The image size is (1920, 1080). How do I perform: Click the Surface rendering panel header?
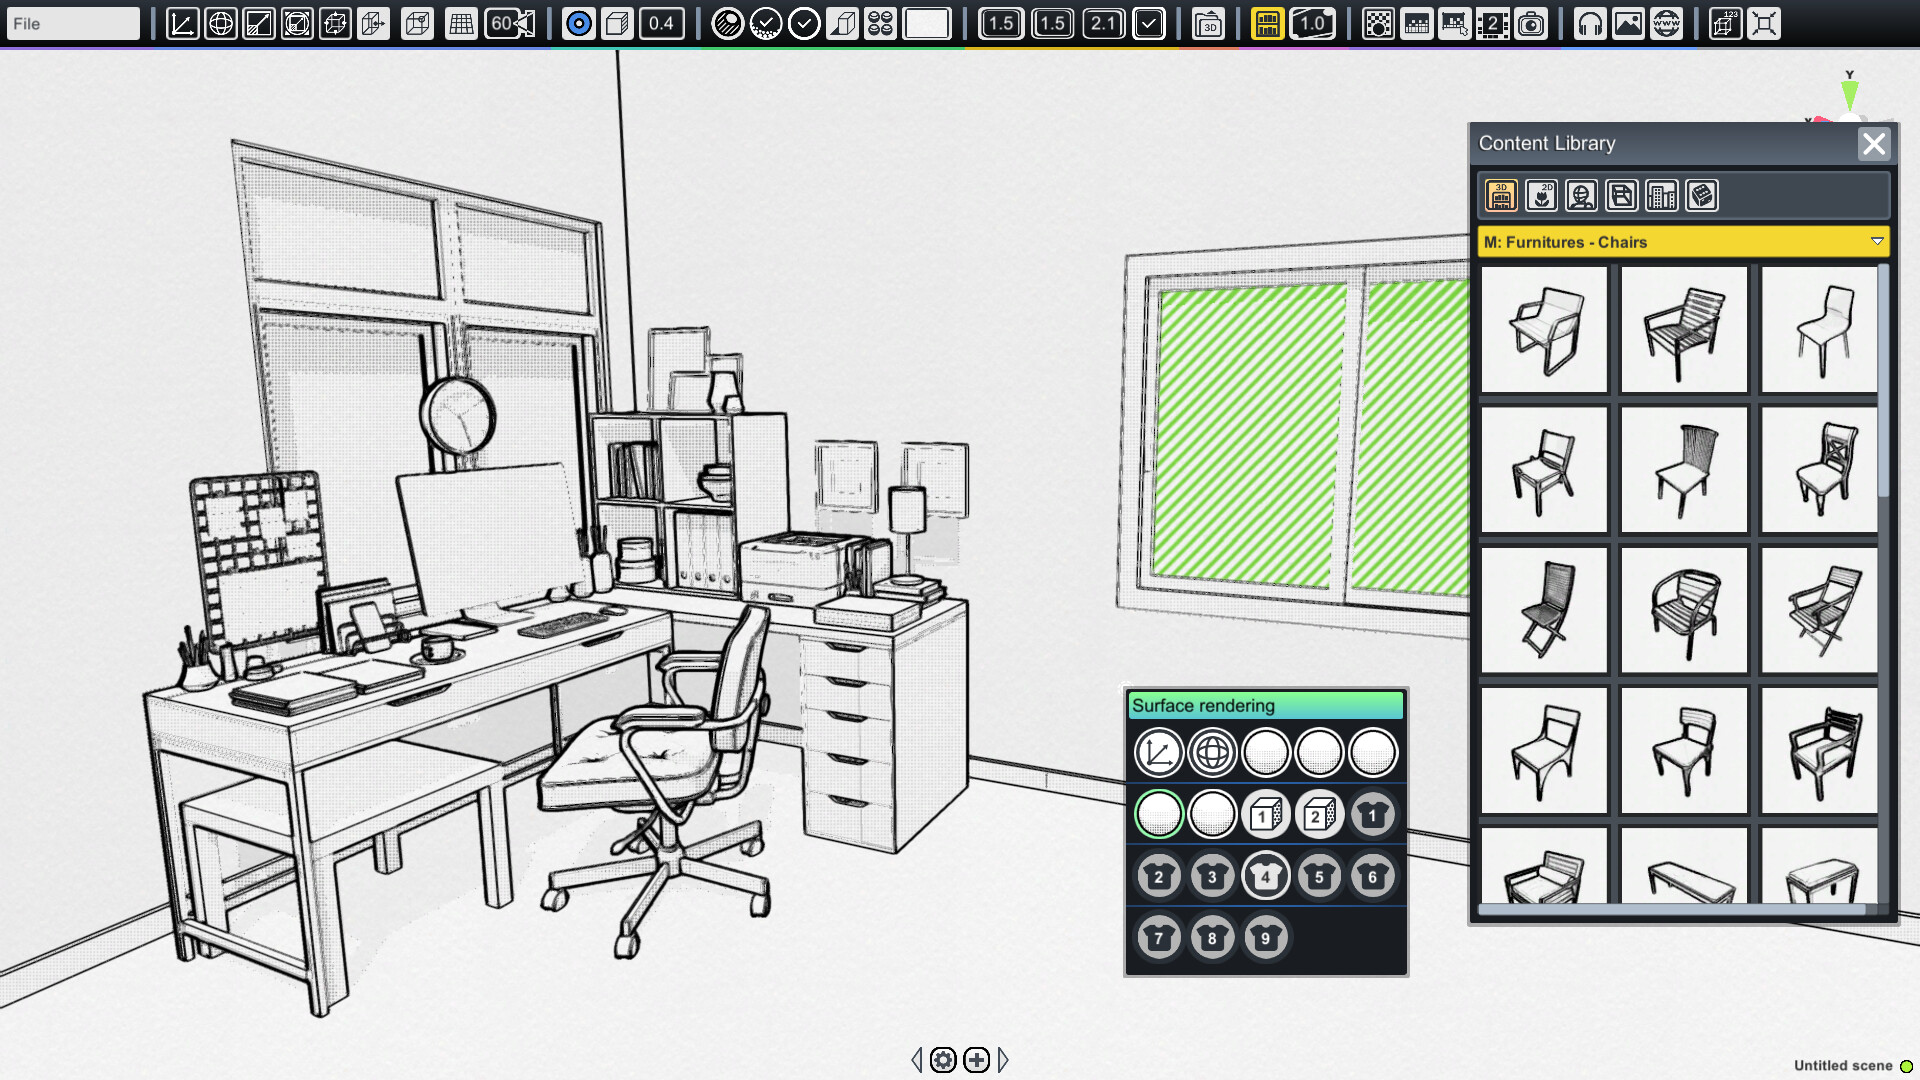pyautogui.click(x=1266, y=705)
